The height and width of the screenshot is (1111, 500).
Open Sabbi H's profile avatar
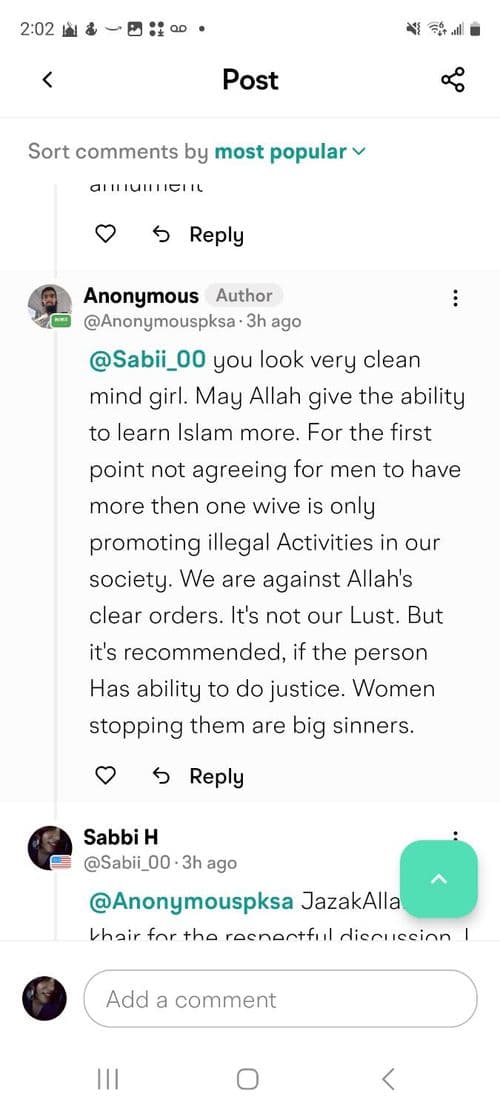coord(50,848)
